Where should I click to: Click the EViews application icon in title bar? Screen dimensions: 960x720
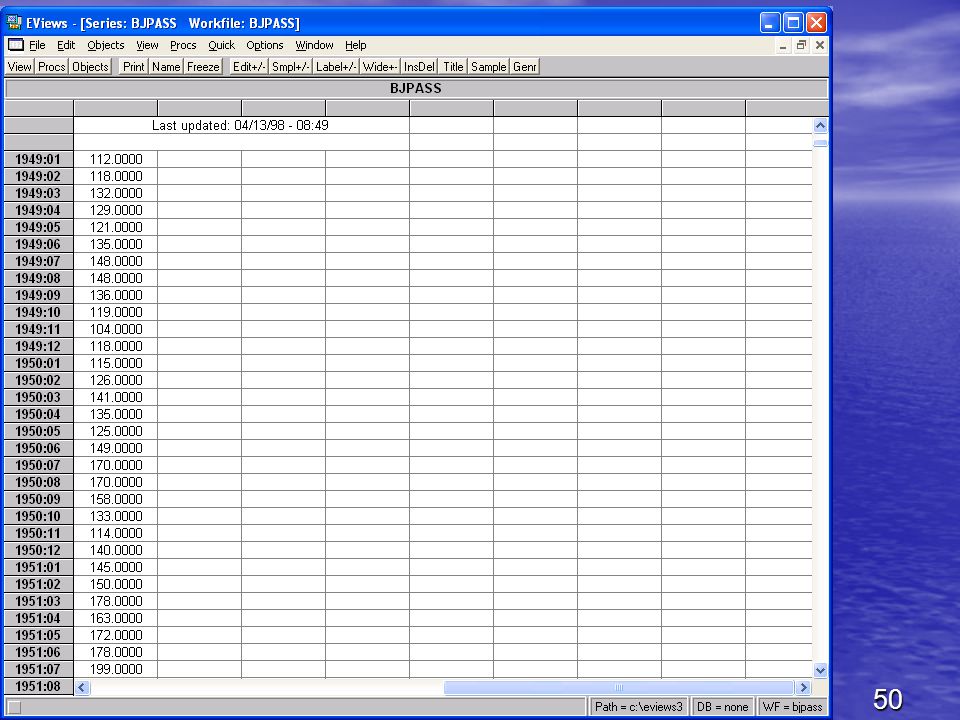[14, 23]
